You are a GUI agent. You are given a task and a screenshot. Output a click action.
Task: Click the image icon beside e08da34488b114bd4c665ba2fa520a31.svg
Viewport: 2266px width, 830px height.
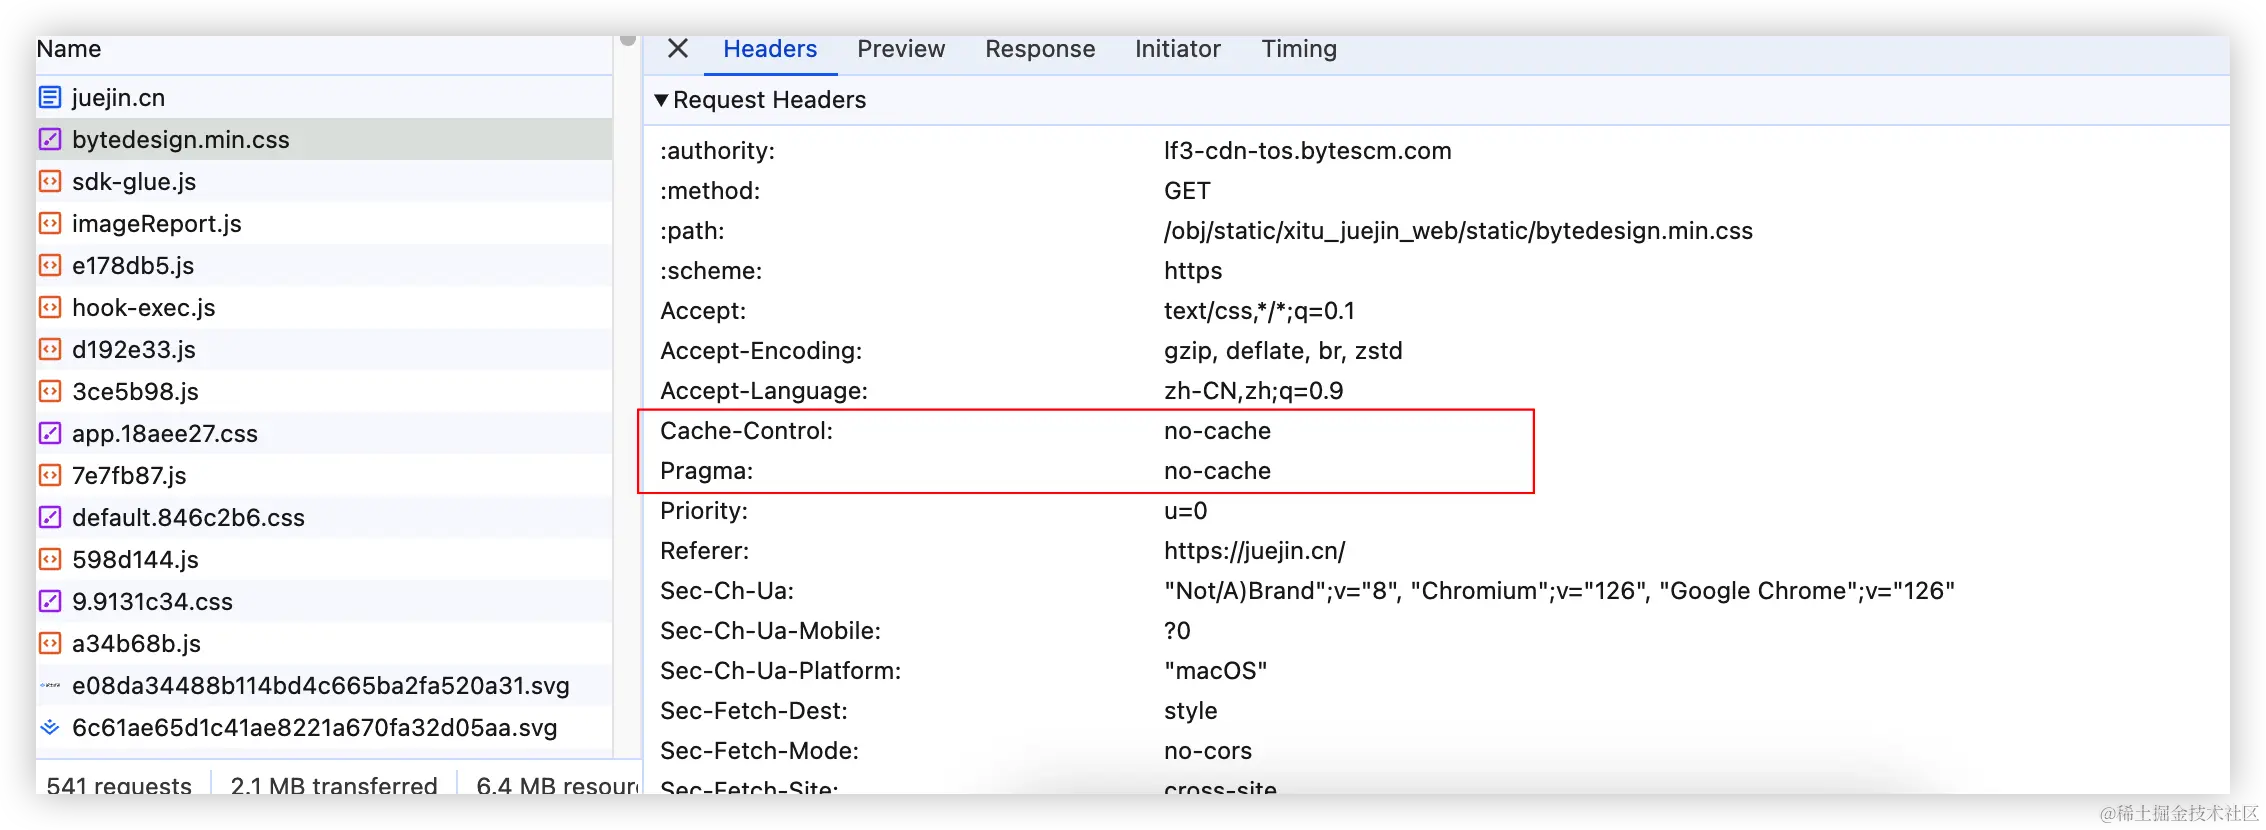point(50,685)
